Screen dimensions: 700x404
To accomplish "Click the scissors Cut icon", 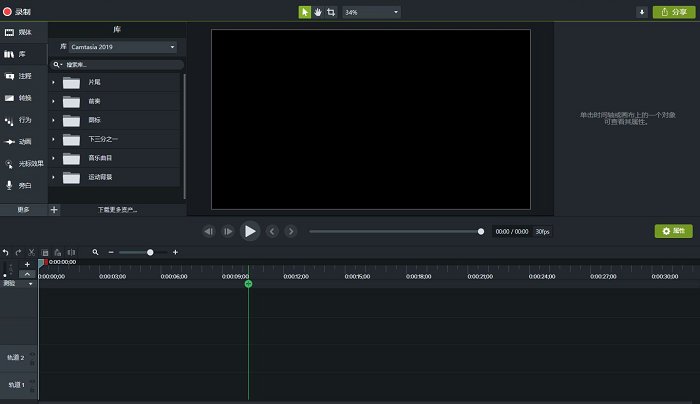I will [x=32, y=252].
